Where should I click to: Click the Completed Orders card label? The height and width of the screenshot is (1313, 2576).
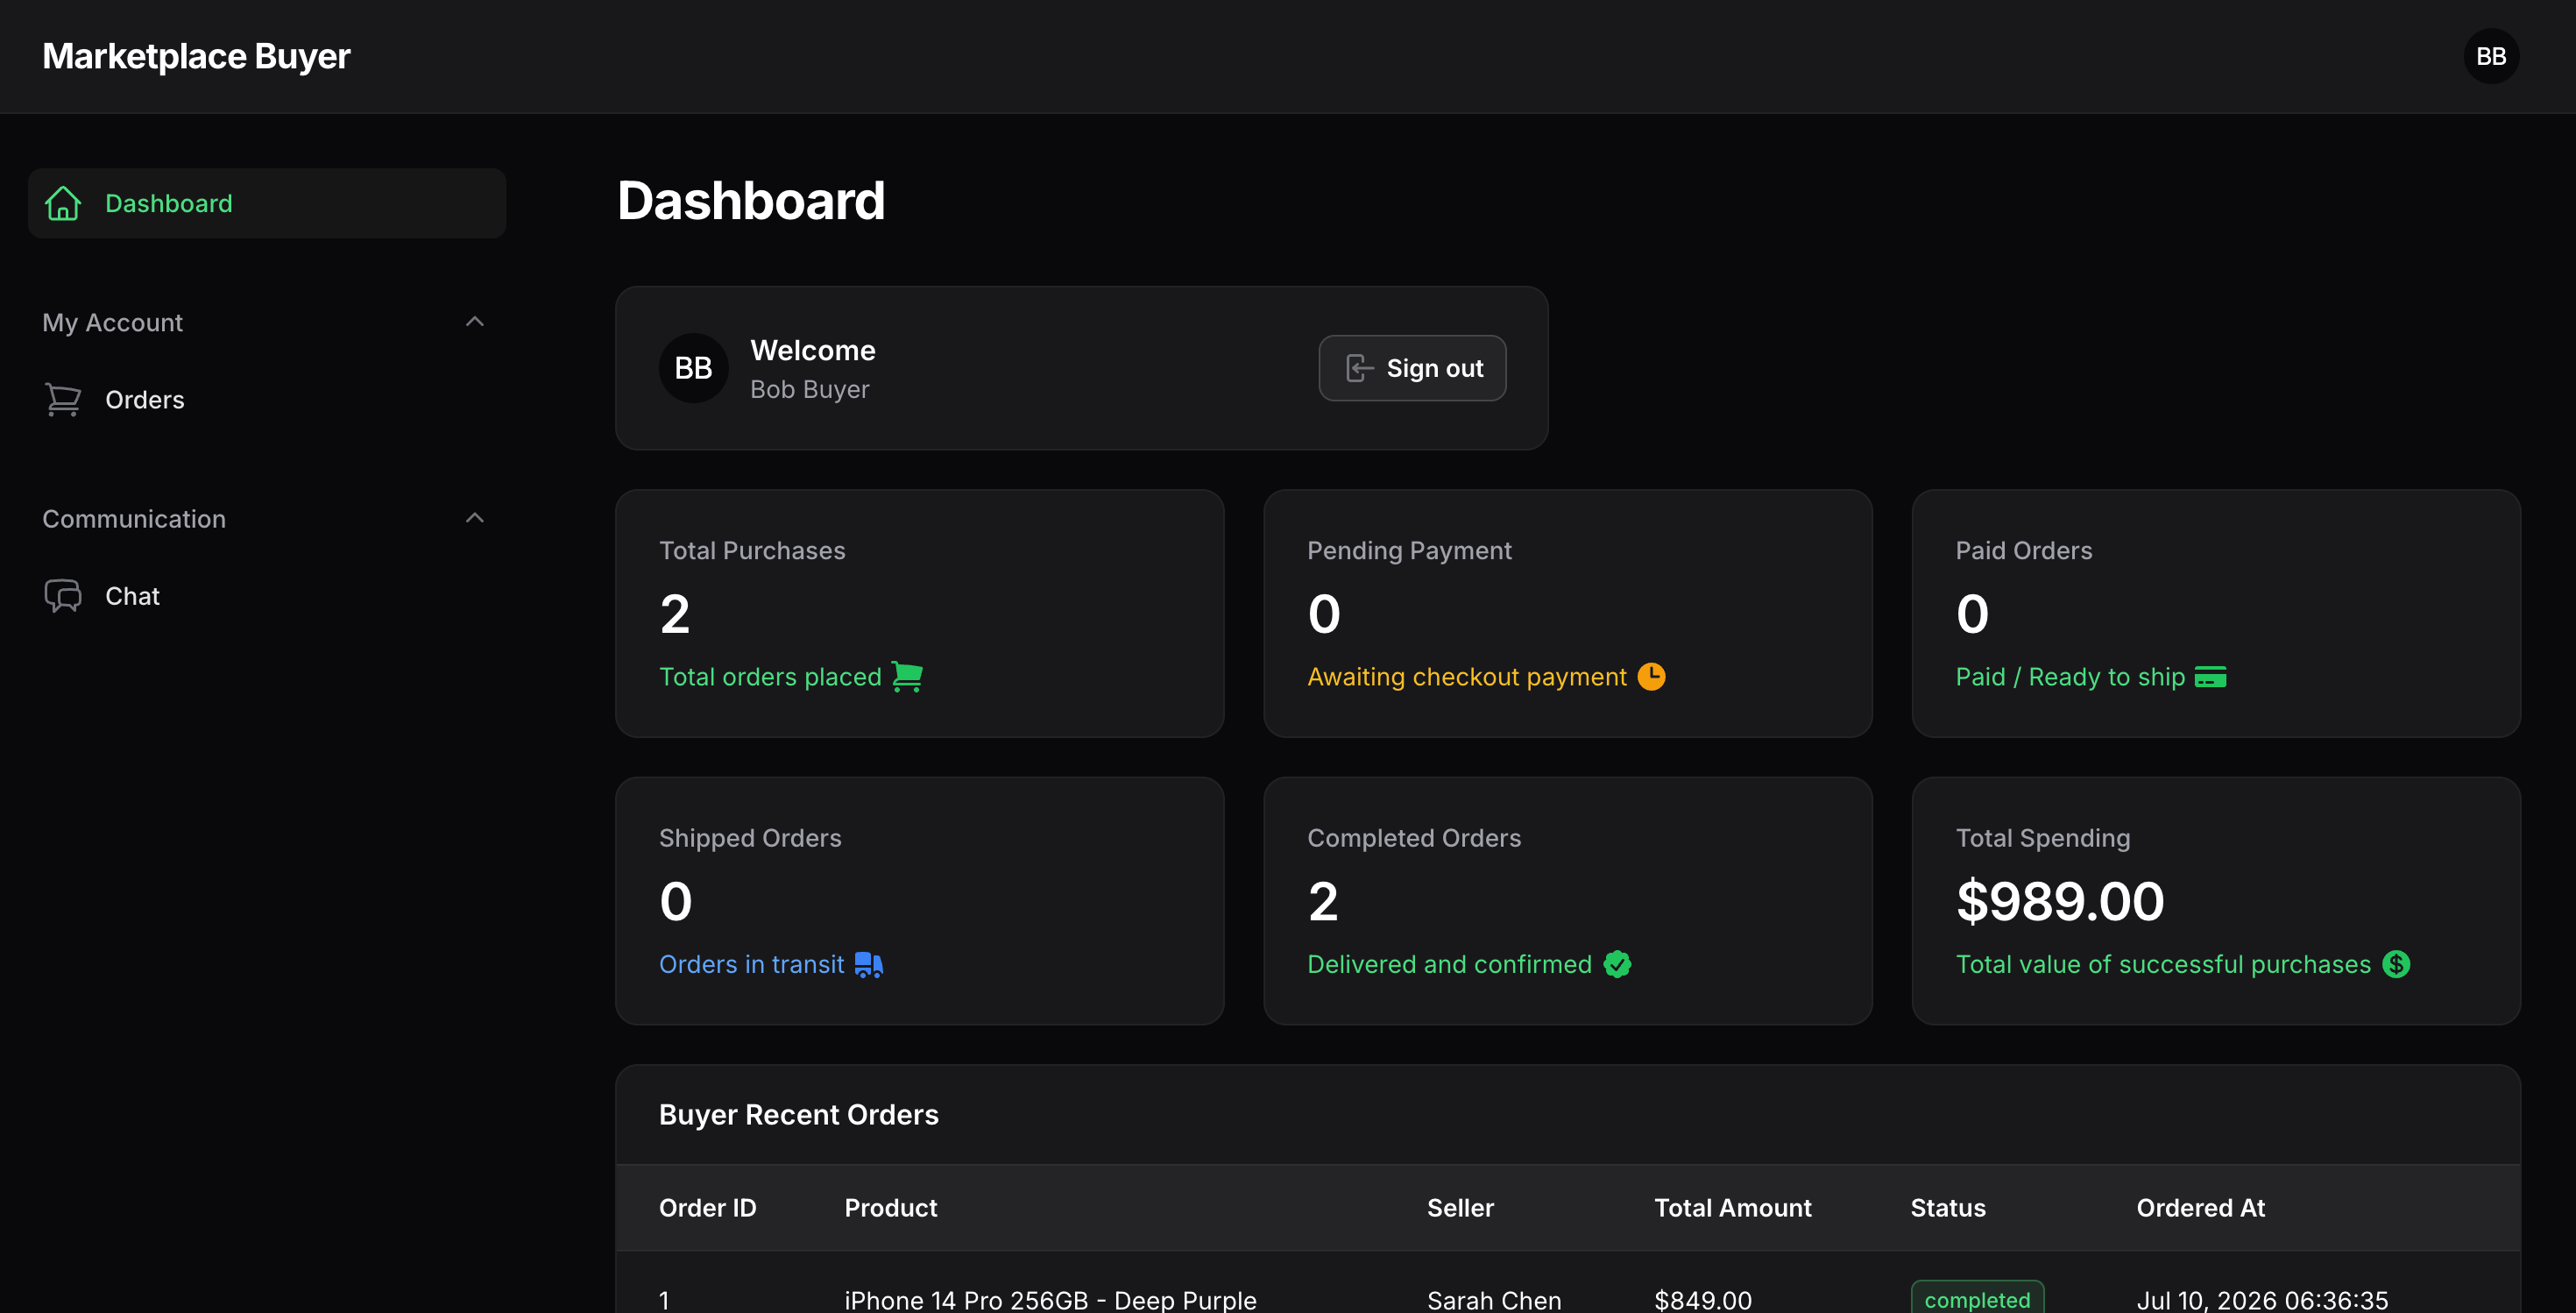tap(1413, 838)
